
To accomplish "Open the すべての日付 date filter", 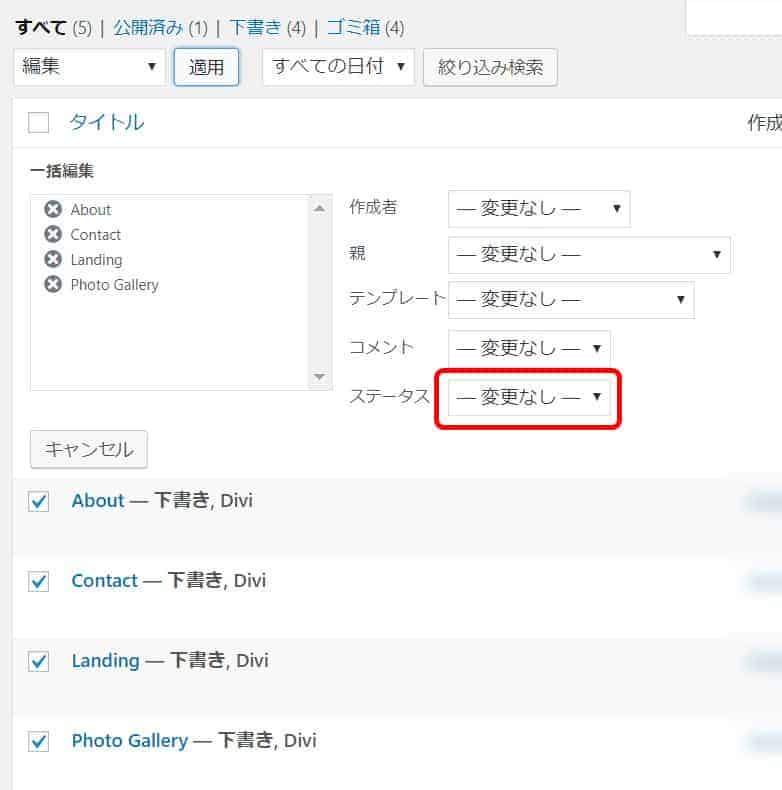I will point(338,67).
